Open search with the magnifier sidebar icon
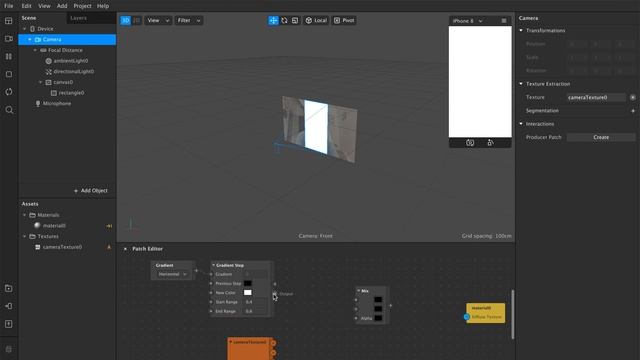 [9, 110]
